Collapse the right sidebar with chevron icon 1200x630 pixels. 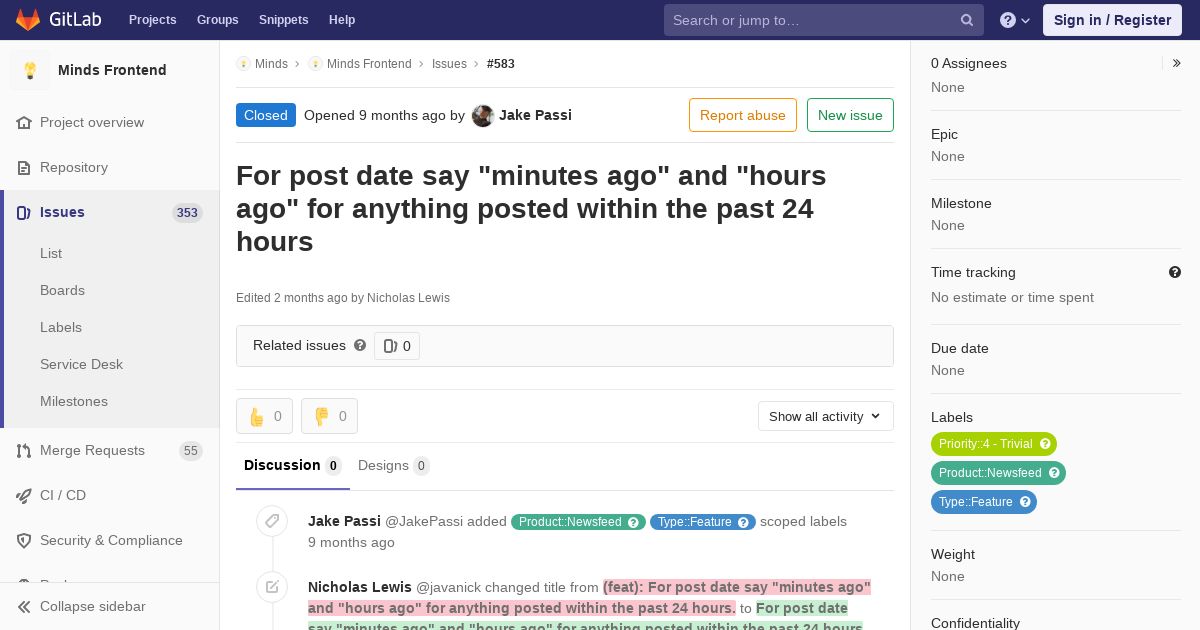1177,63
